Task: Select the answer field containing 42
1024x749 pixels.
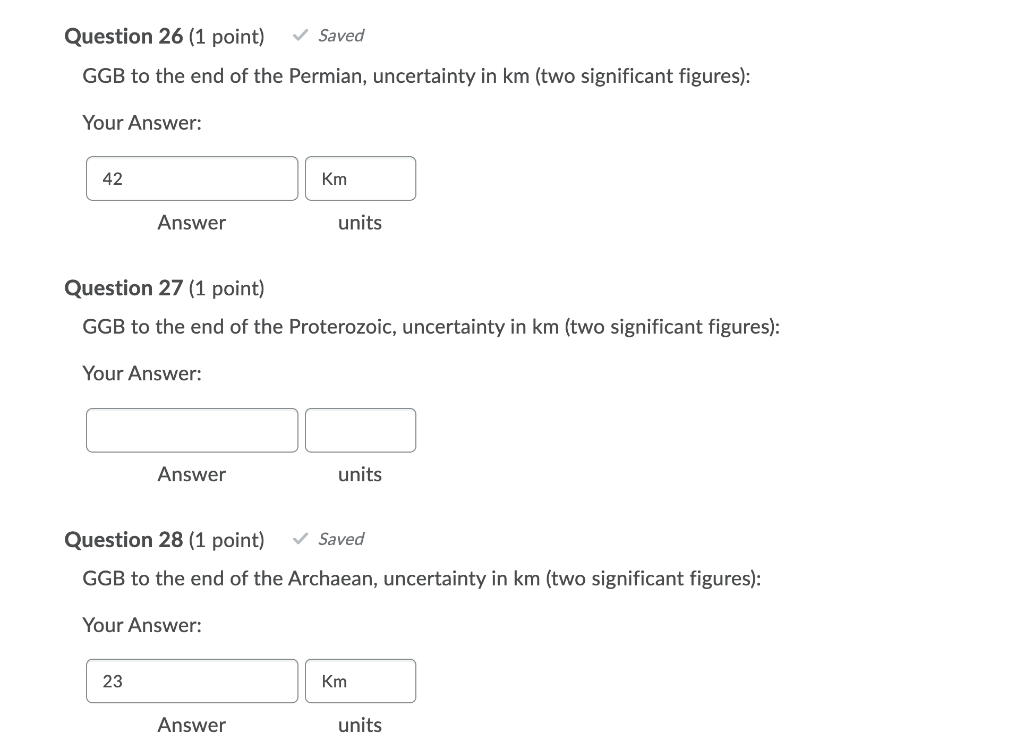Action: coord(191,178)
